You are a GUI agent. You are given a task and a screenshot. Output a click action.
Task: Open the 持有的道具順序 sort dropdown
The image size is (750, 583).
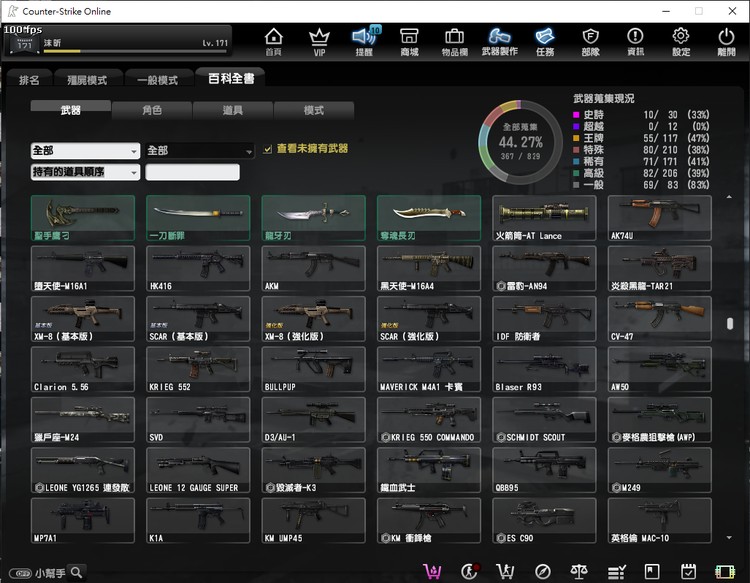click(85, 172)
